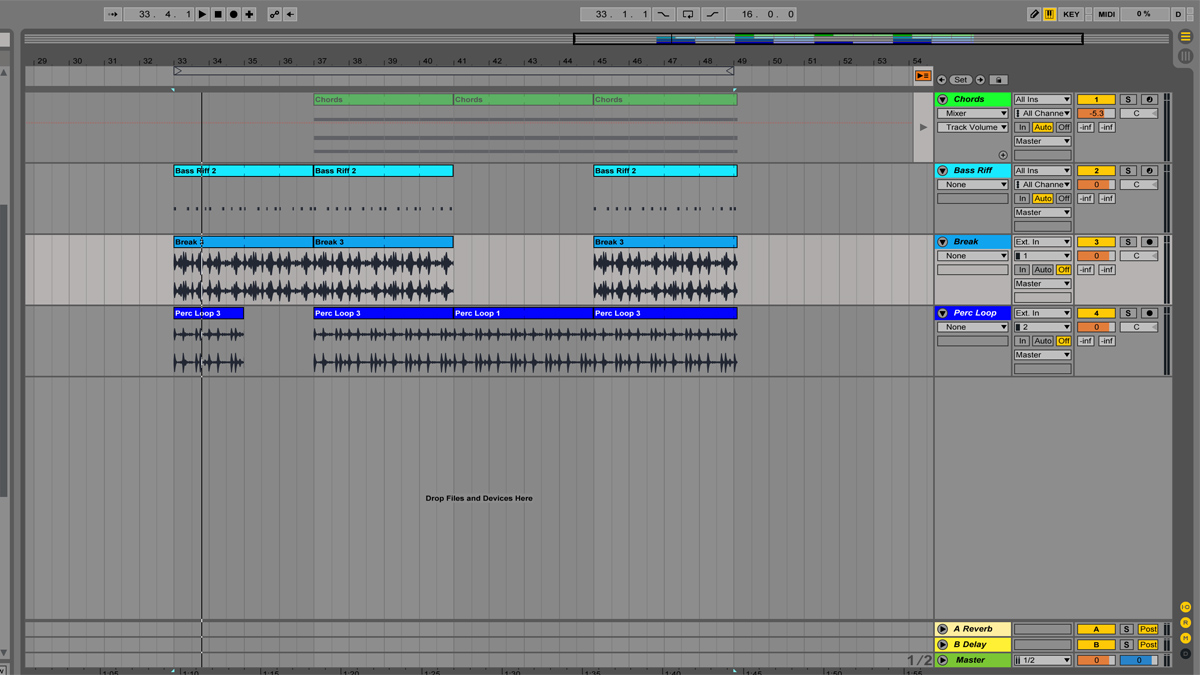Viewport: 1200px width, 675px height.
Task: Select the first Chords clip header
Action: (383, 100)
